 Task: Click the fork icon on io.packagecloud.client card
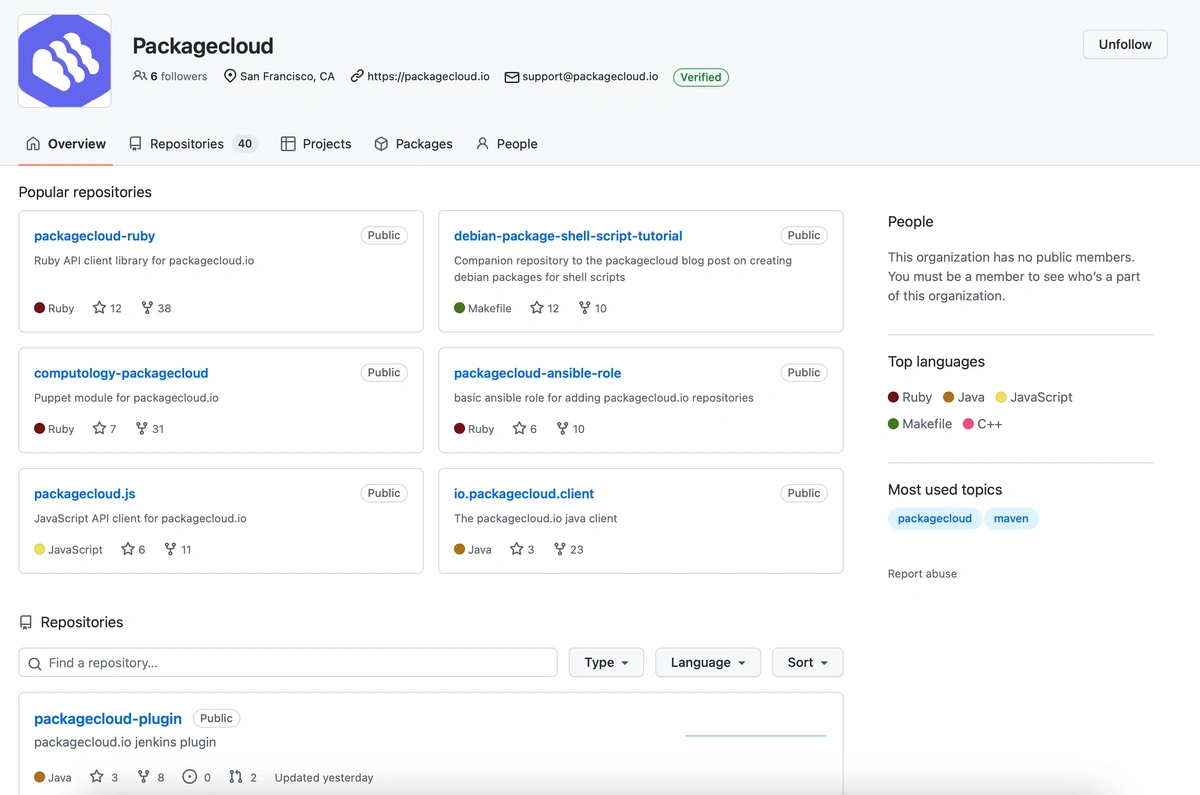pyautogui.click(x=558, y=548)
